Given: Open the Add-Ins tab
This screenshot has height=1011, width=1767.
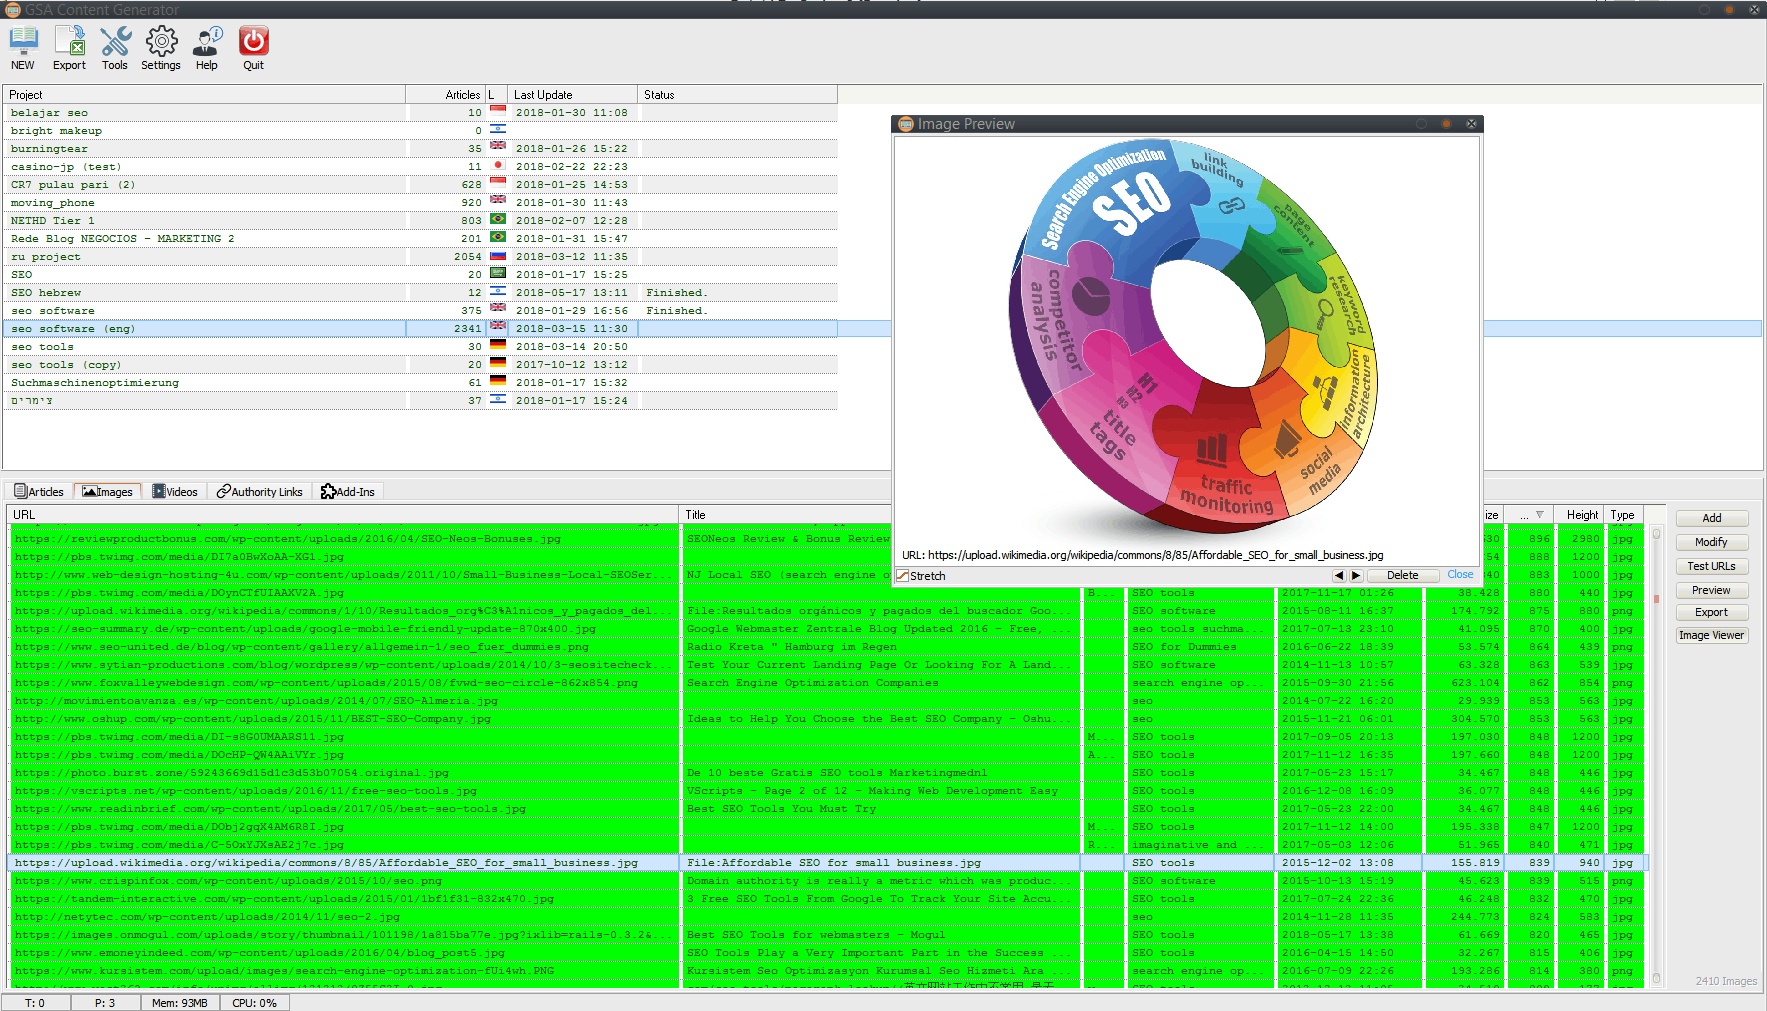Looking at the screenshot, I should point(348,491).
